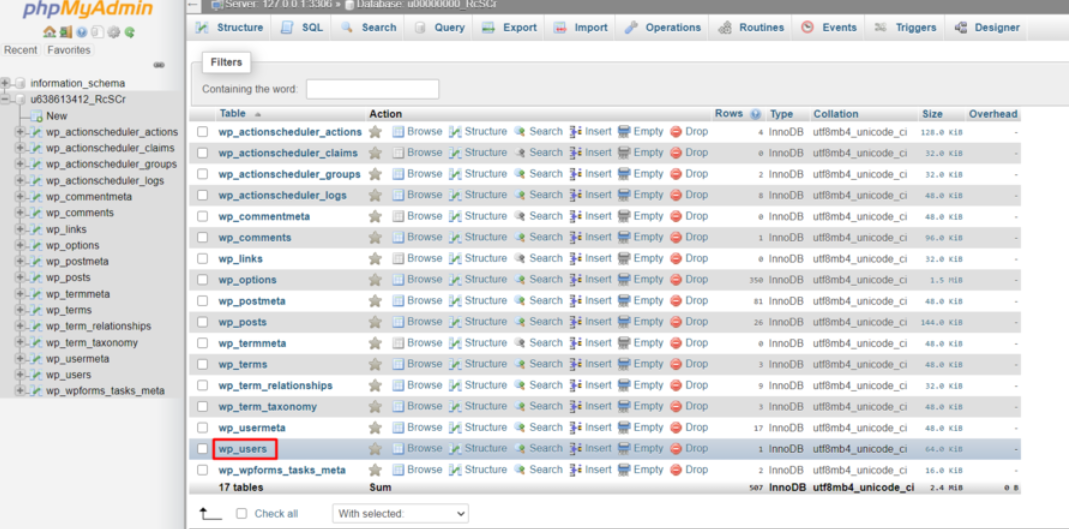The image size is (1069, 529).
Task: Click Empty icon for wp_comments row
Action: 624,238
